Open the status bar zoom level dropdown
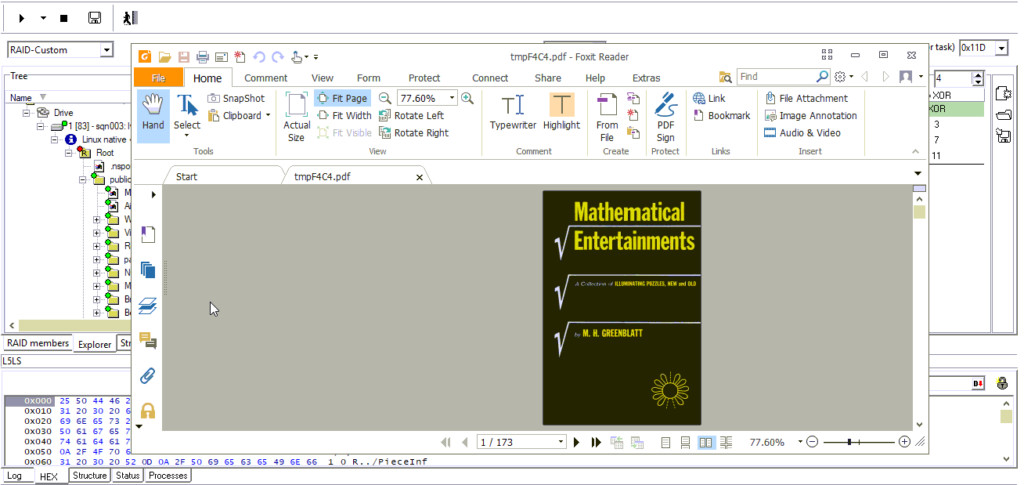This screenshot has width=1024, height=485. pyautogui.click(x=801, y=443)
